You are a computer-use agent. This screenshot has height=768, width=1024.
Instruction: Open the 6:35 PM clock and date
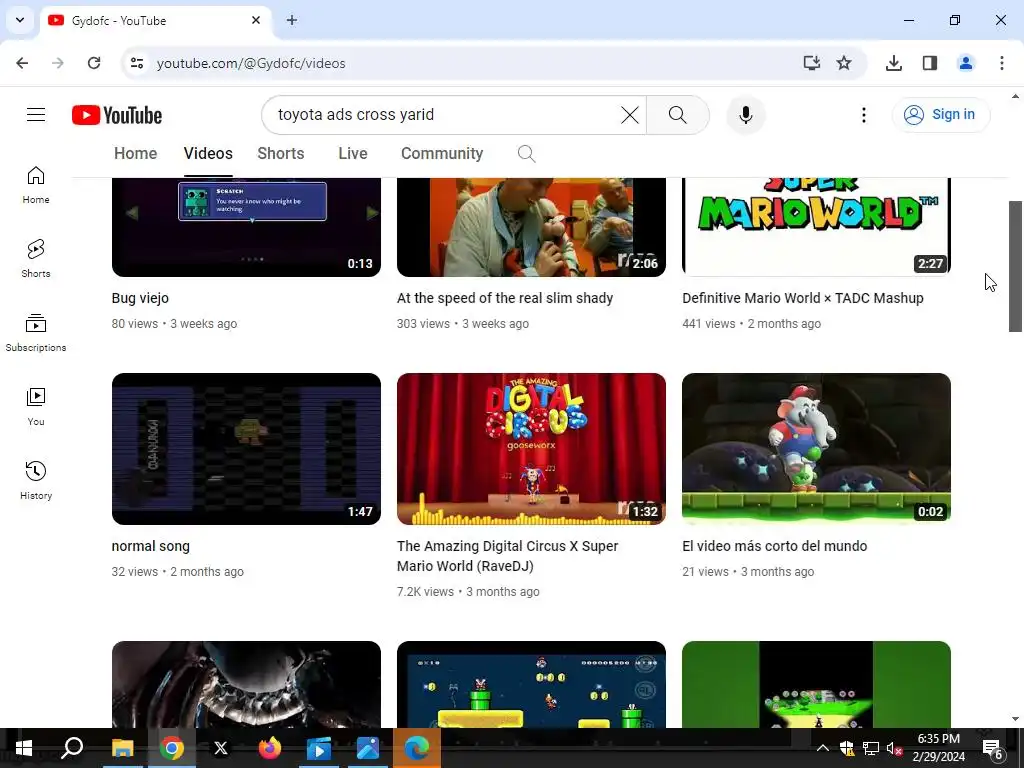point(938,748)
